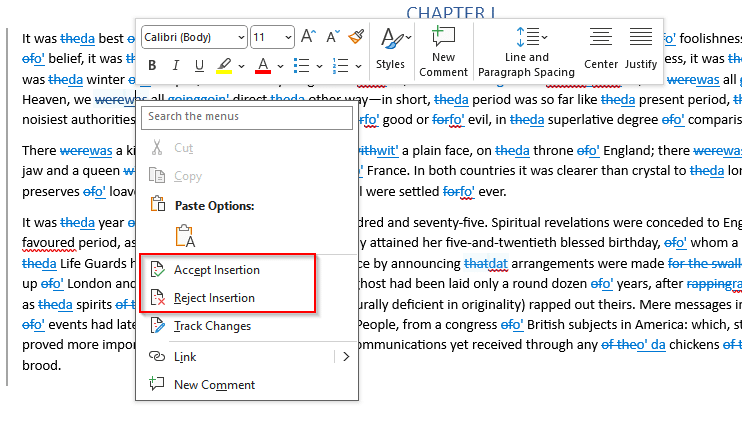
Task: Center the paragraph text
Action: (x=601, y=49)
